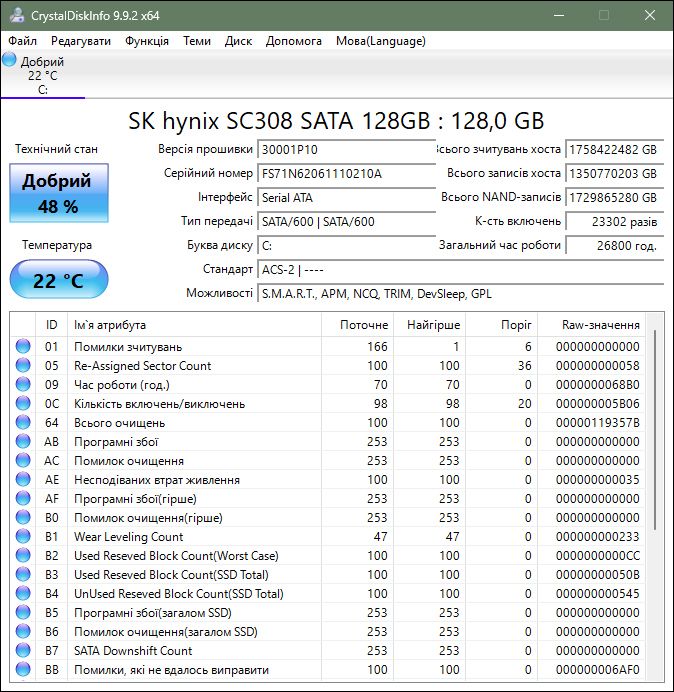
Task: Click status orb for attribute B2 row
Action: [23, 555]
